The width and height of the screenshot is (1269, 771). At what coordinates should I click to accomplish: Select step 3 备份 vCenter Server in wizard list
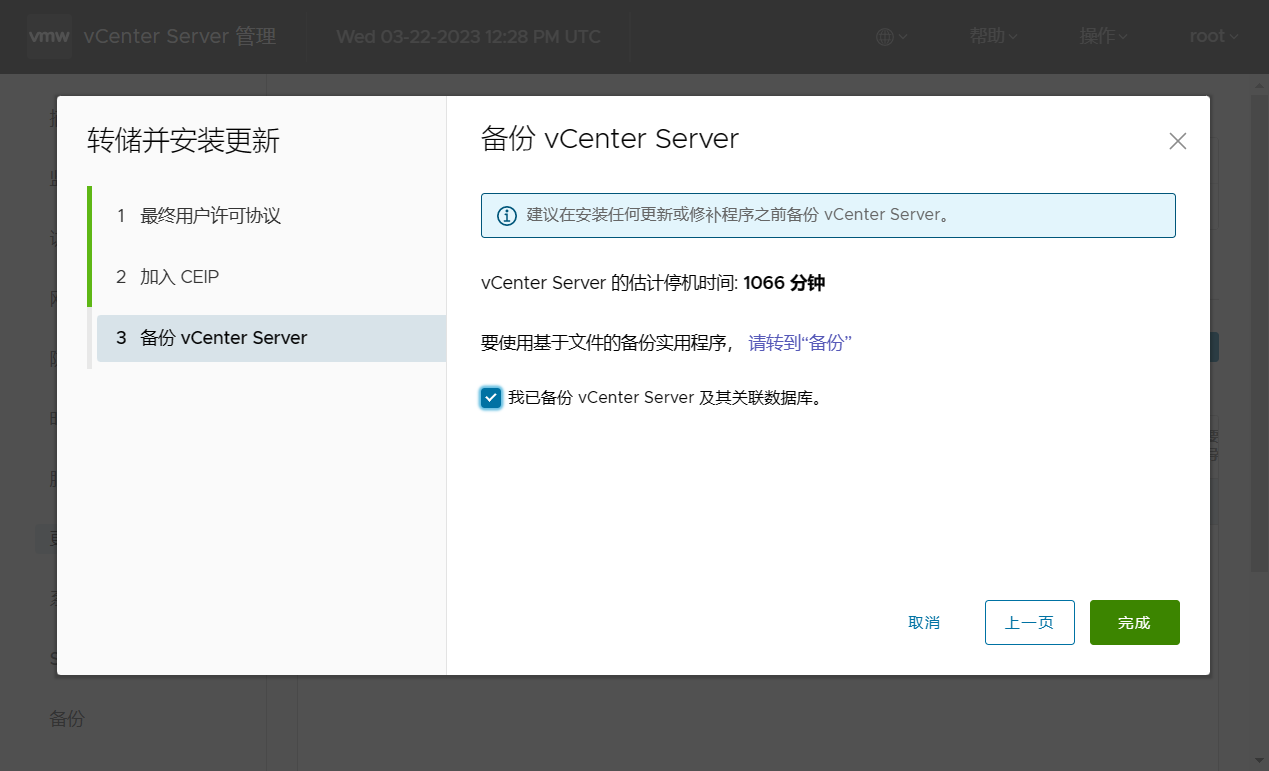point(271,338)
